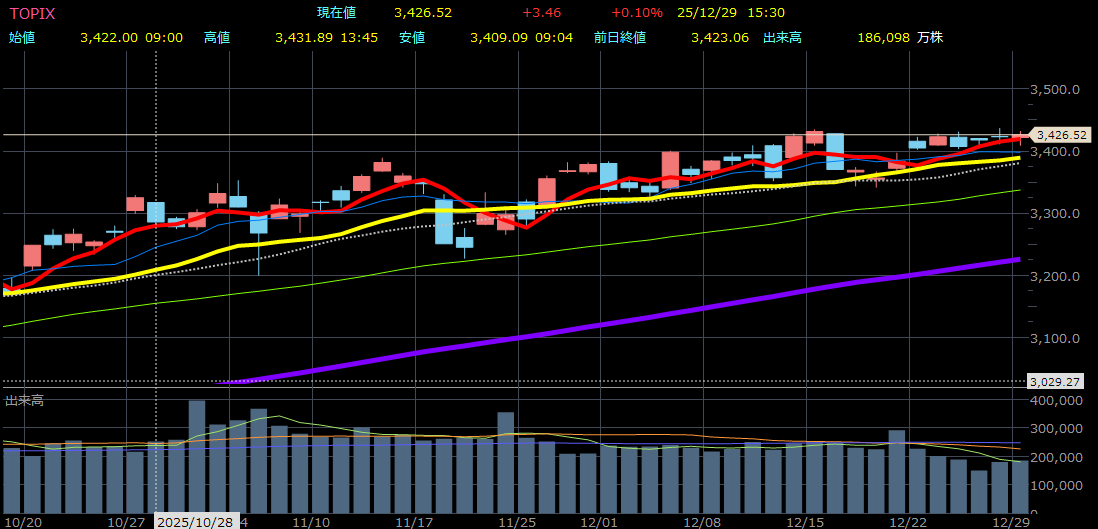Viewport: 1098px width, 529px height.
Task: Click the 12/15 date label on the time axis
Action: 805,522
